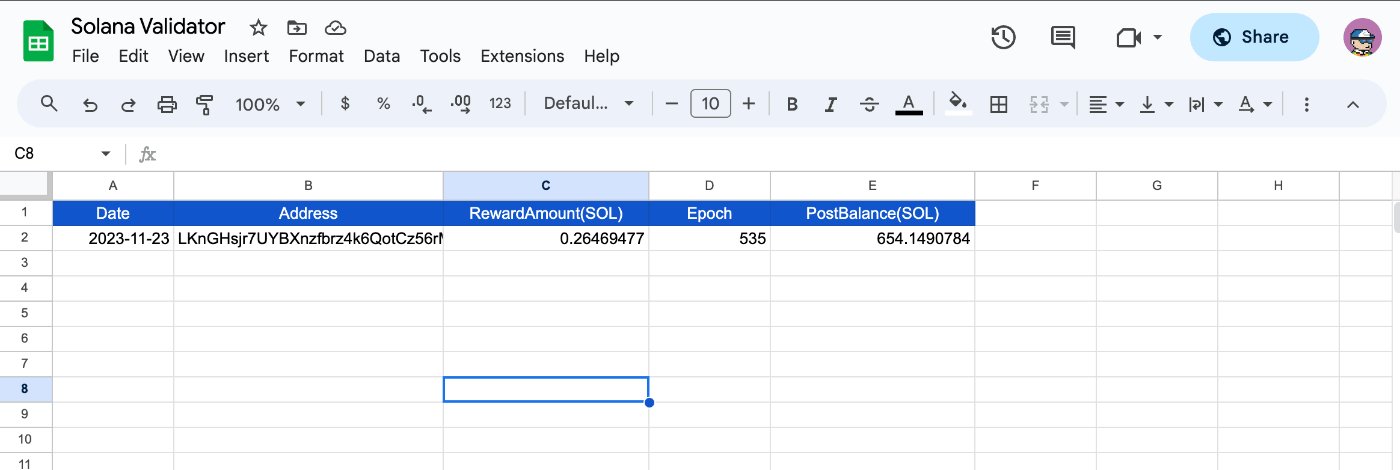Open the account profile avatar
This screenshot has height=470, width=1400.
(x=1362, y=37)
